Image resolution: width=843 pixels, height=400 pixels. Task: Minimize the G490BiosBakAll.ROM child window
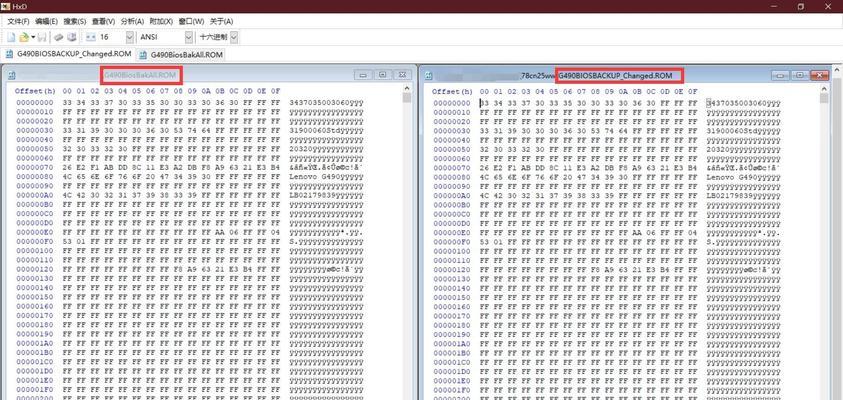[363, 75]
